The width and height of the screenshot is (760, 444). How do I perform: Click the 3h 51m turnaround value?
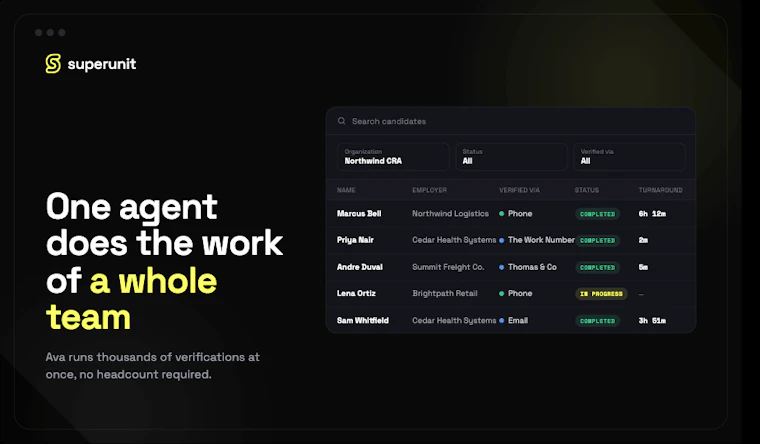tap(652, 320)
